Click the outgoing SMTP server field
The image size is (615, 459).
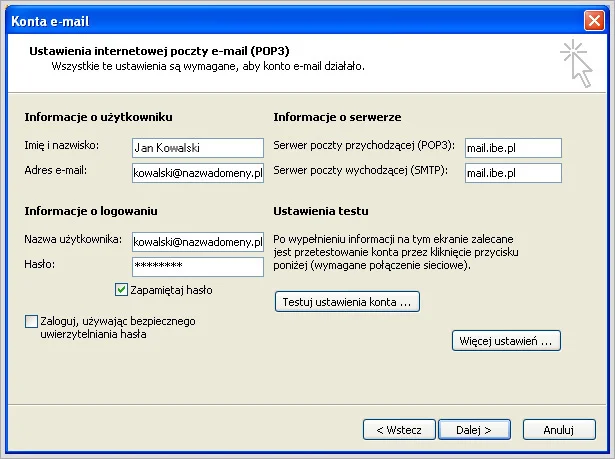tap(512, 172)
